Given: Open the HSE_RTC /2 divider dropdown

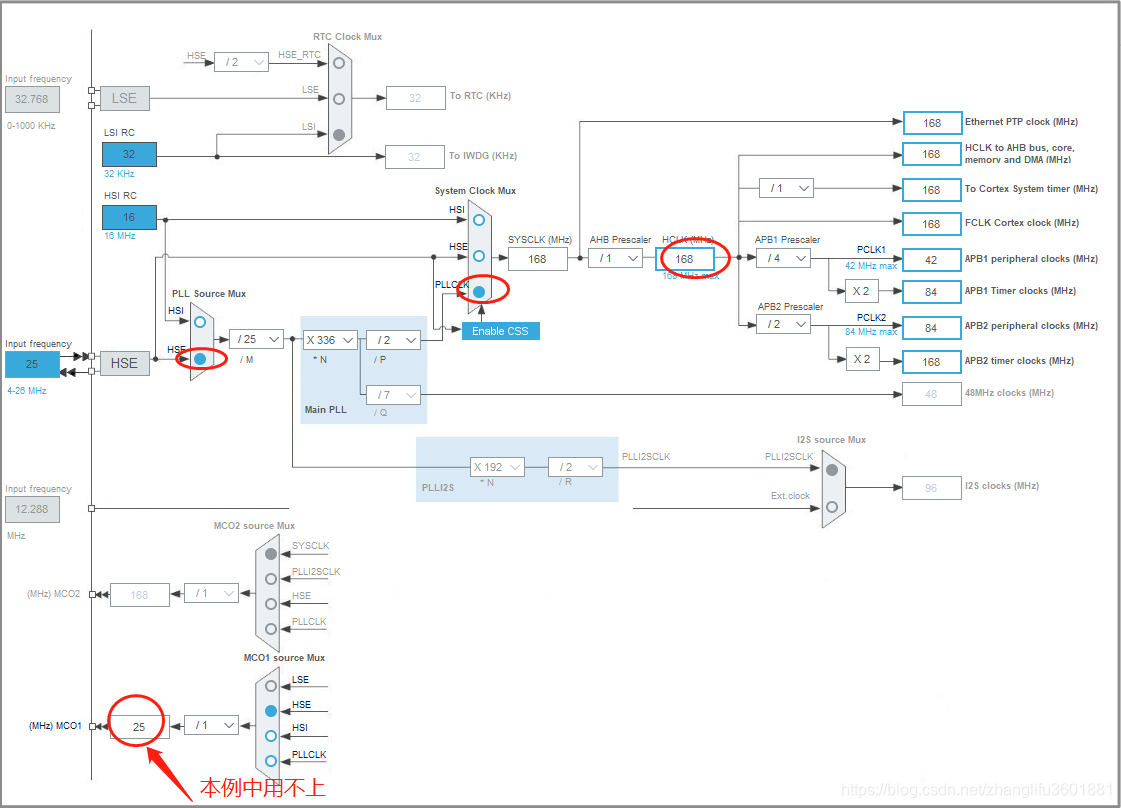Looking at the screenshot, I should tap(241, 61).
